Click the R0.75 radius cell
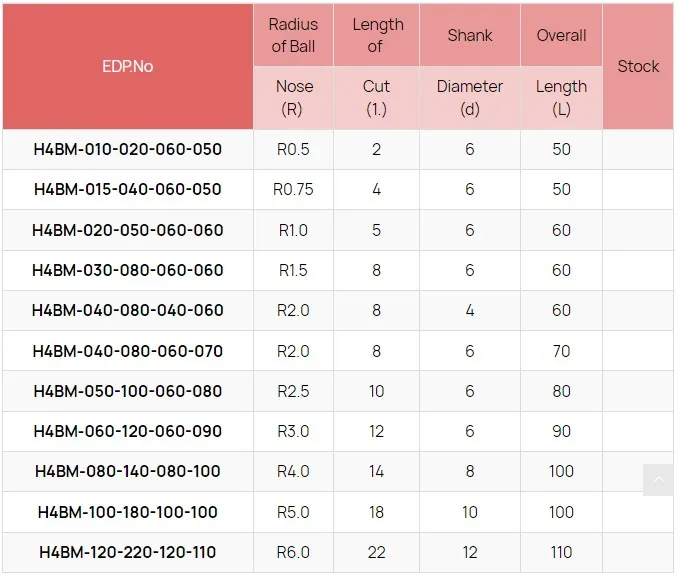The width and height of the screenshot is (677, 577). tap(294, 190)
